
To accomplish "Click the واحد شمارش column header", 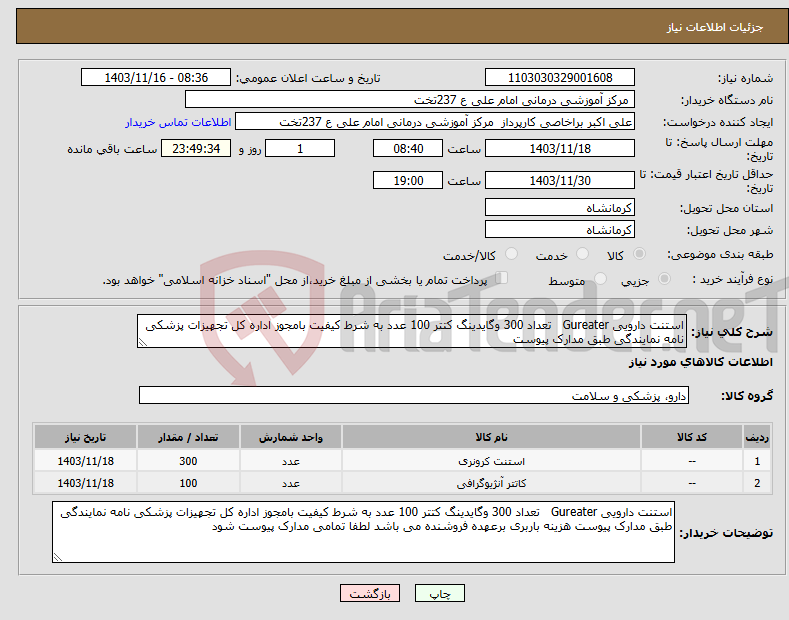I will (x=291, y=437).
